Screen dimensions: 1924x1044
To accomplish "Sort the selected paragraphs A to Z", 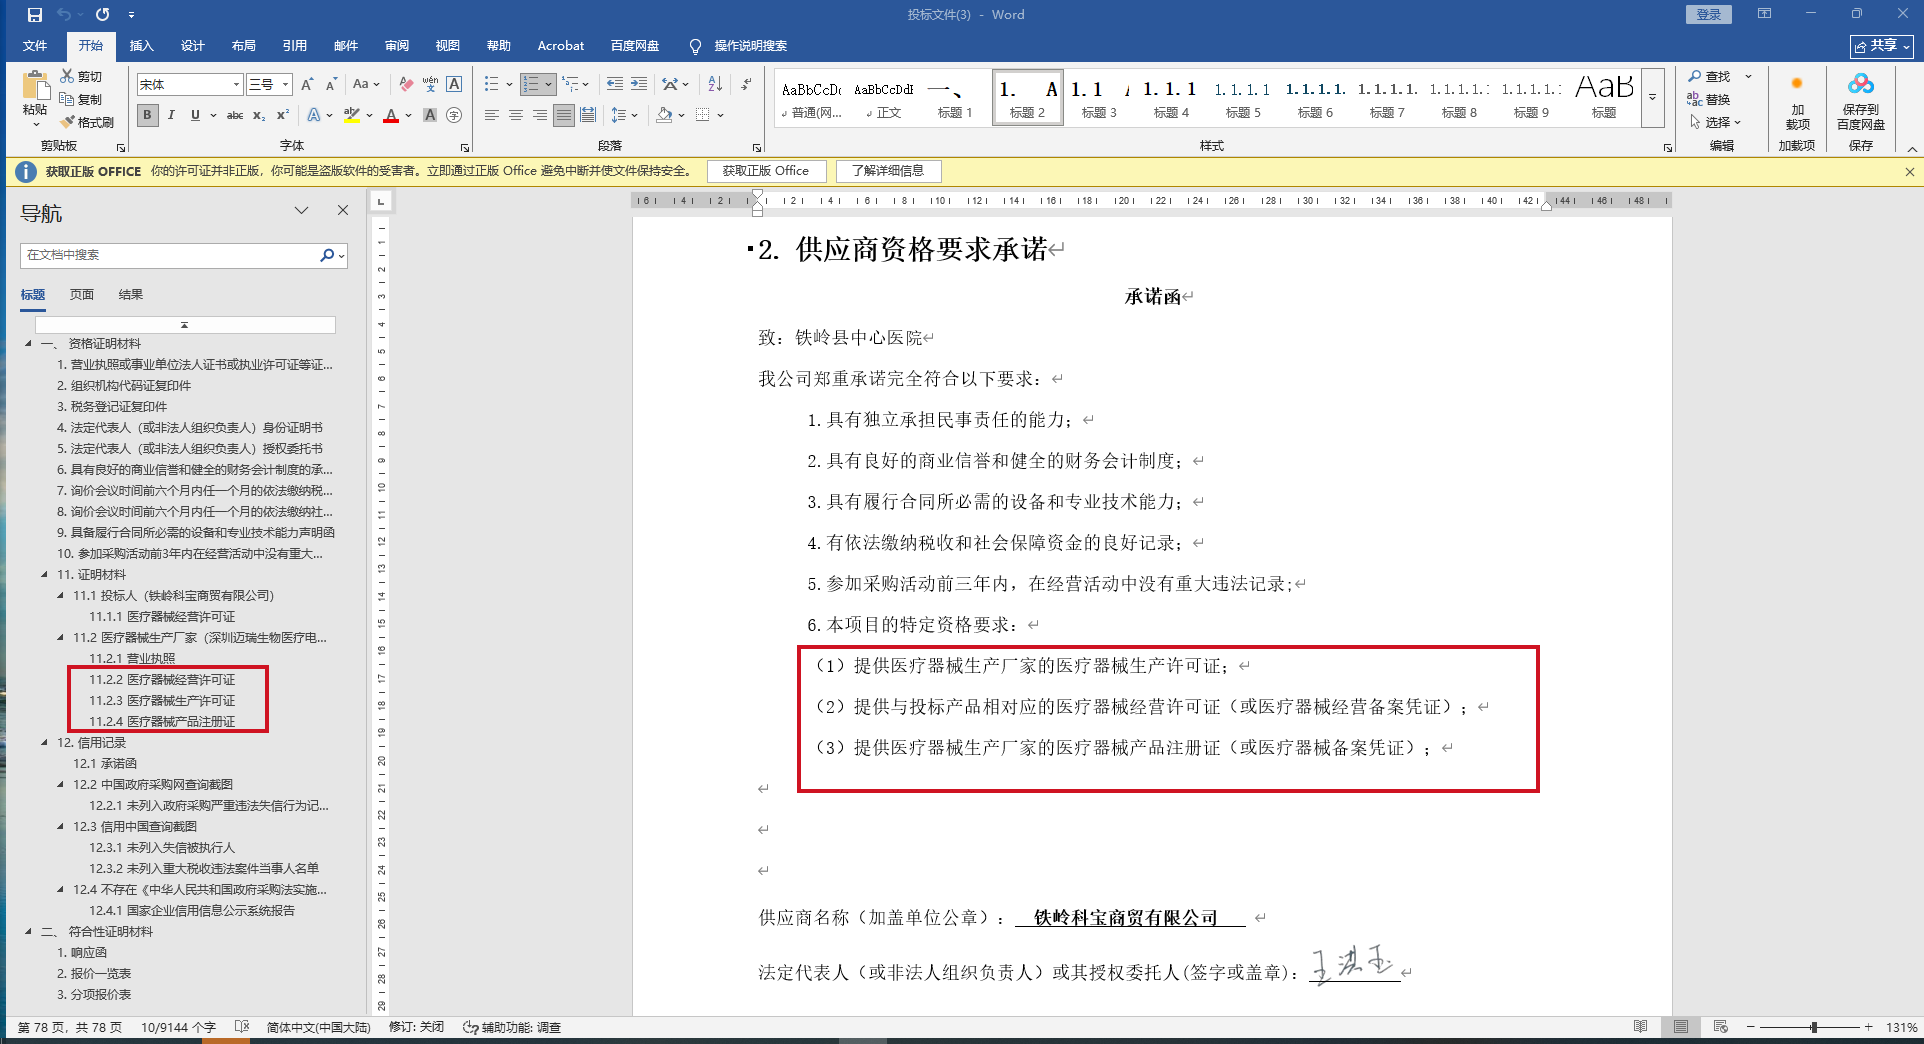I will tap(715, 85).
